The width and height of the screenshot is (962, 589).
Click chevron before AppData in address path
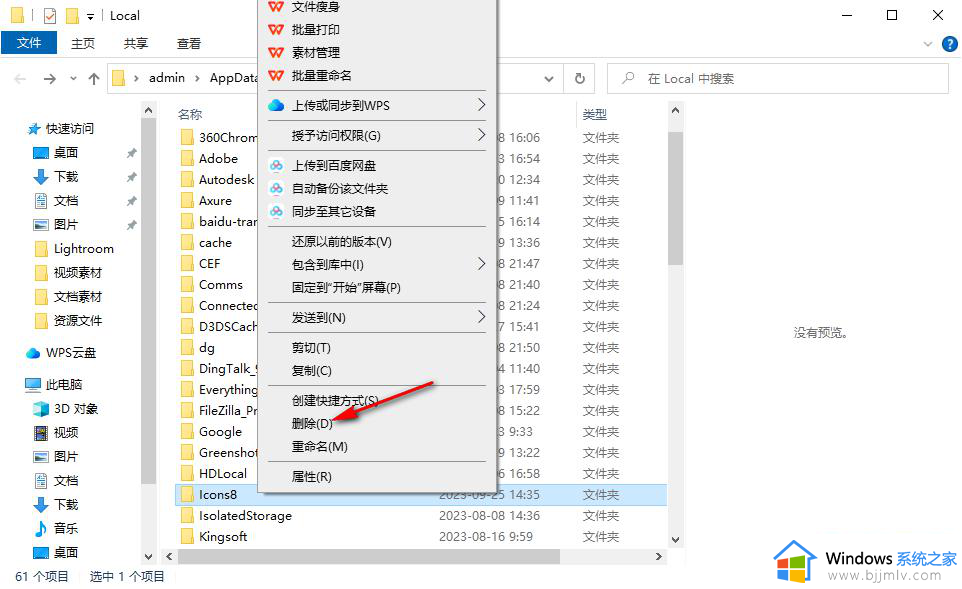(197, 78)
